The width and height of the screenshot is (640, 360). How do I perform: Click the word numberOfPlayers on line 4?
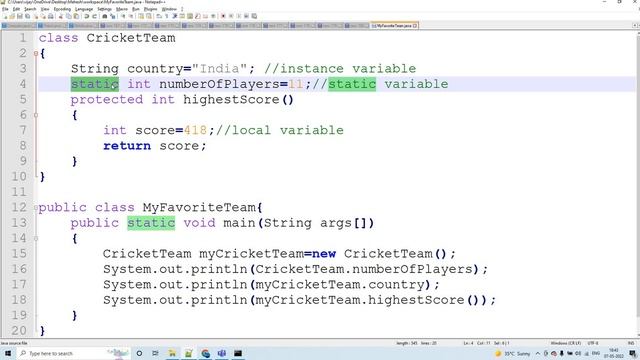pos(219,84)
